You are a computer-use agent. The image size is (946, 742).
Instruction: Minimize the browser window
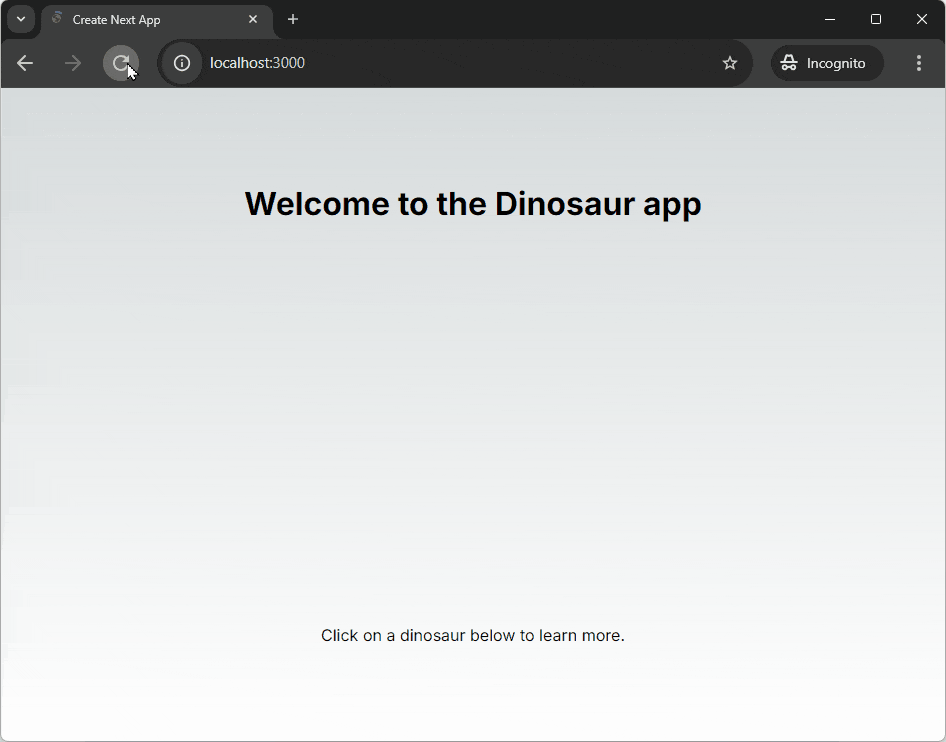point(829,19)
